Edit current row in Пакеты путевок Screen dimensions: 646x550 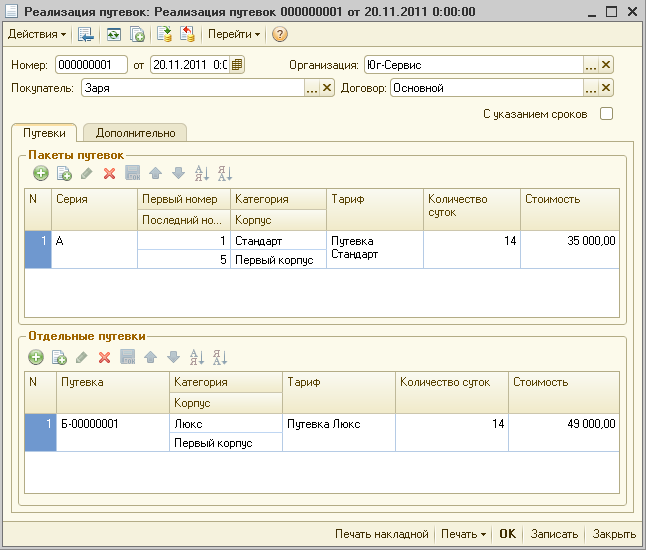coord(87,173)
